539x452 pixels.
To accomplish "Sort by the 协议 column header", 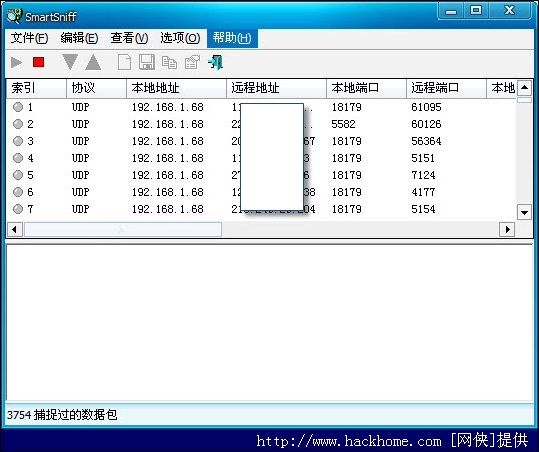I will point(96,88).
